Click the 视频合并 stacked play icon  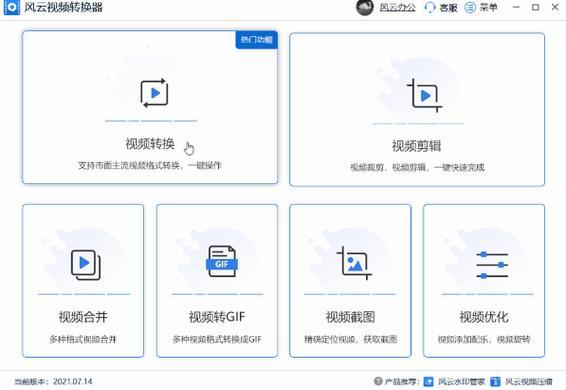86,265
